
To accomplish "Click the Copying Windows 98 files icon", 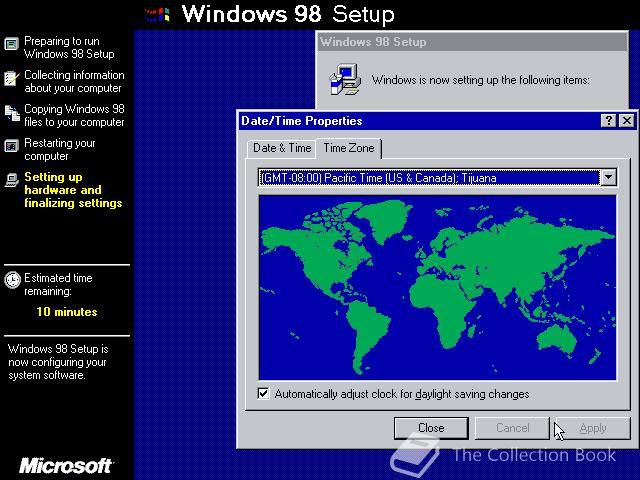I will point(12,113).
